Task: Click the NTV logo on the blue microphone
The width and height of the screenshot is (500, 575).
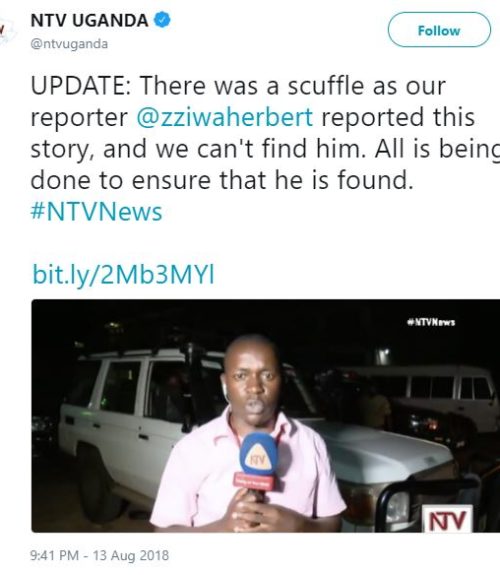Action: (258, 458)
